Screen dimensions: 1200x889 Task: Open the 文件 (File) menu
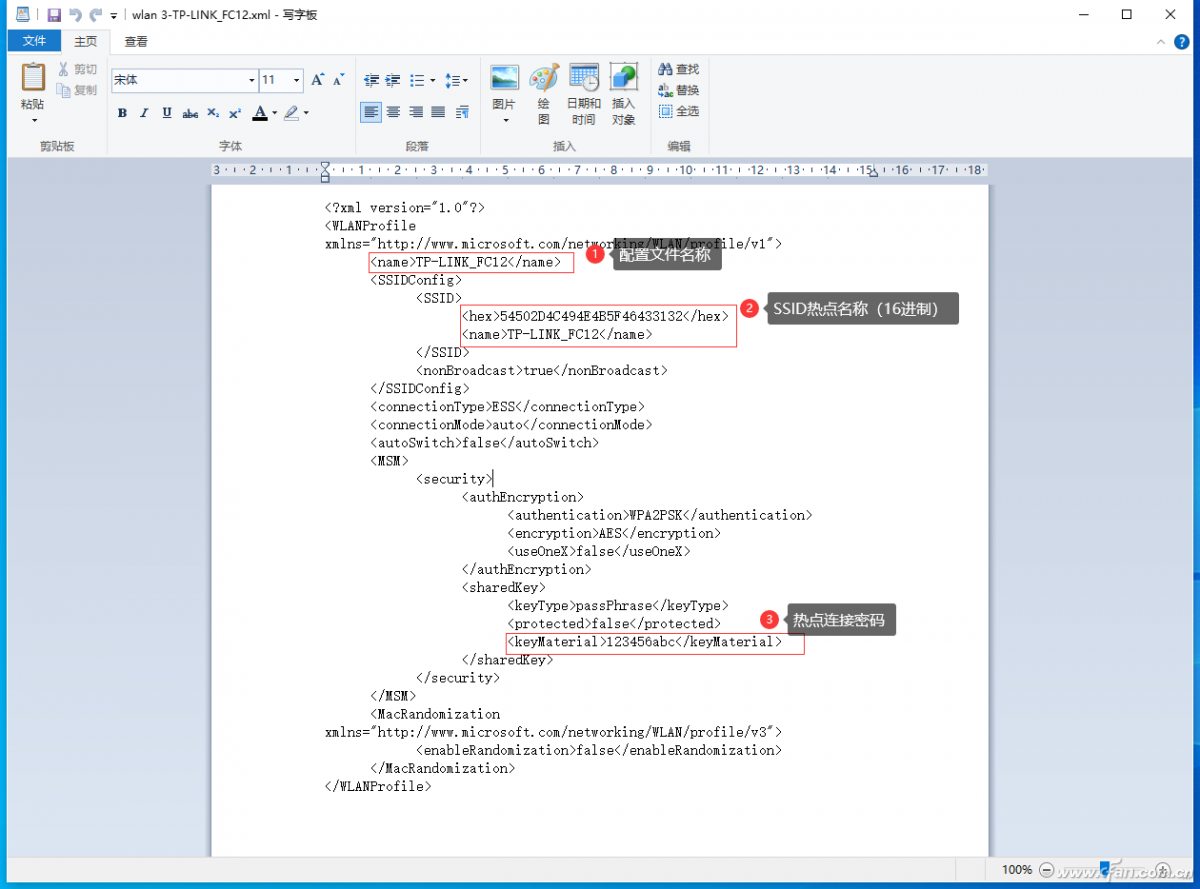[35, 41]
